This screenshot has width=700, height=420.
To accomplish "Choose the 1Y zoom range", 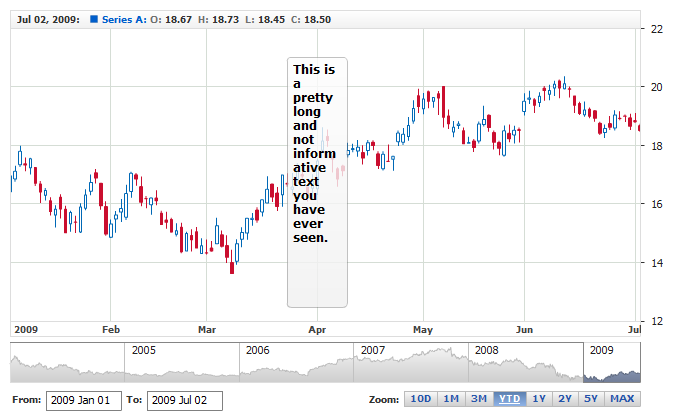I will 539,399.
